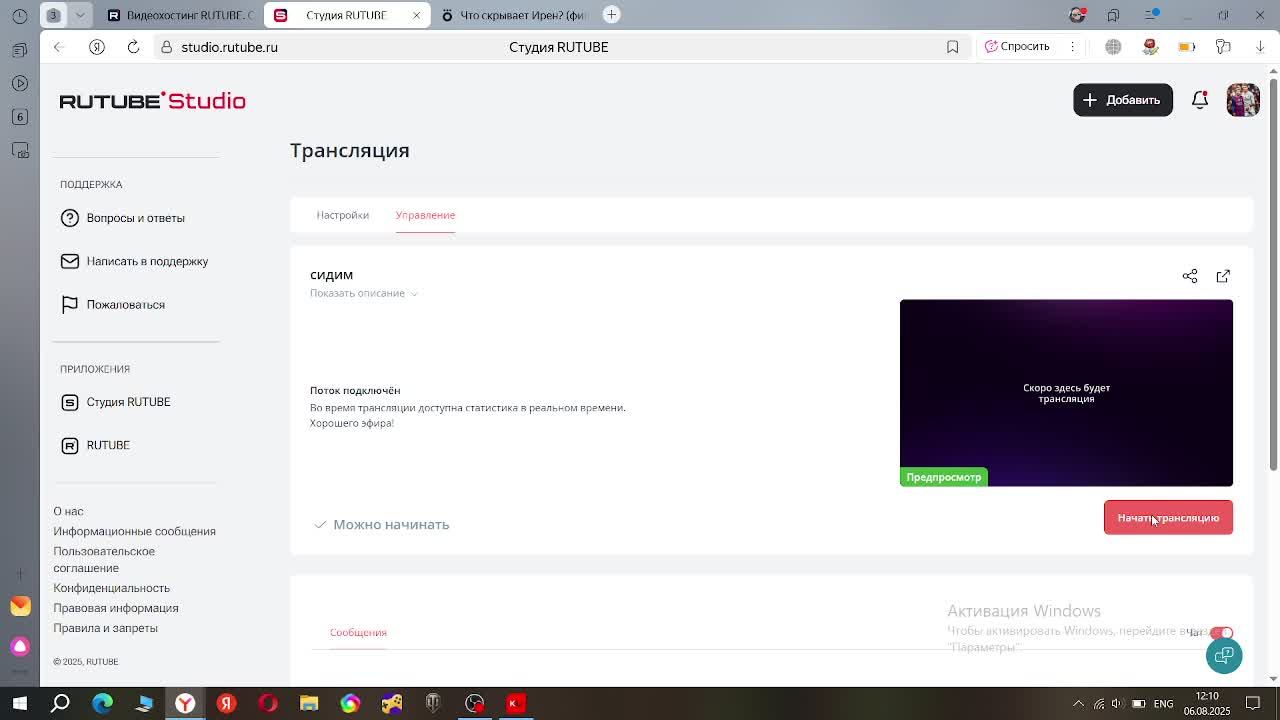
Task: Open Студия RUTUBE in applications list
Action: [x=116, y=402]
